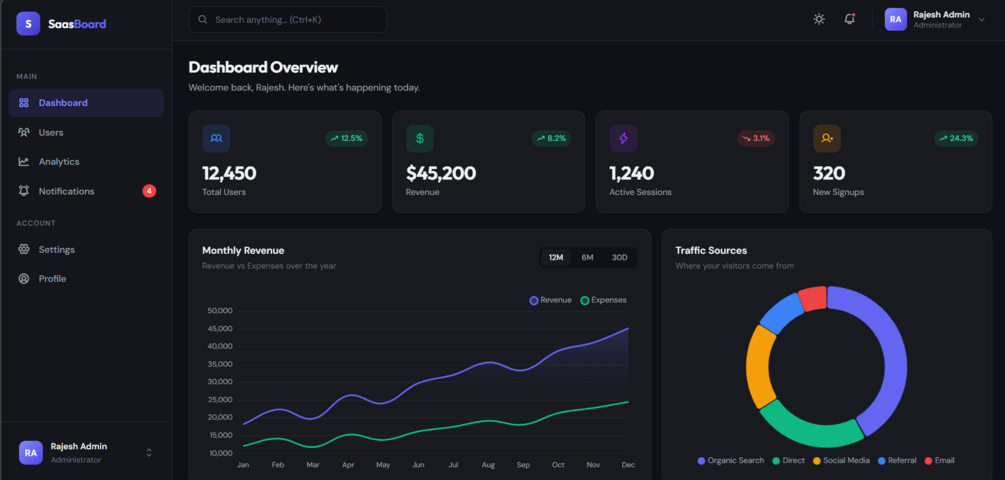Click the Analytics chart icon in sidebar
Image resolution: width=1005 pixels, height=480 pixels.
pyautogui.click(x=24, y=161)
